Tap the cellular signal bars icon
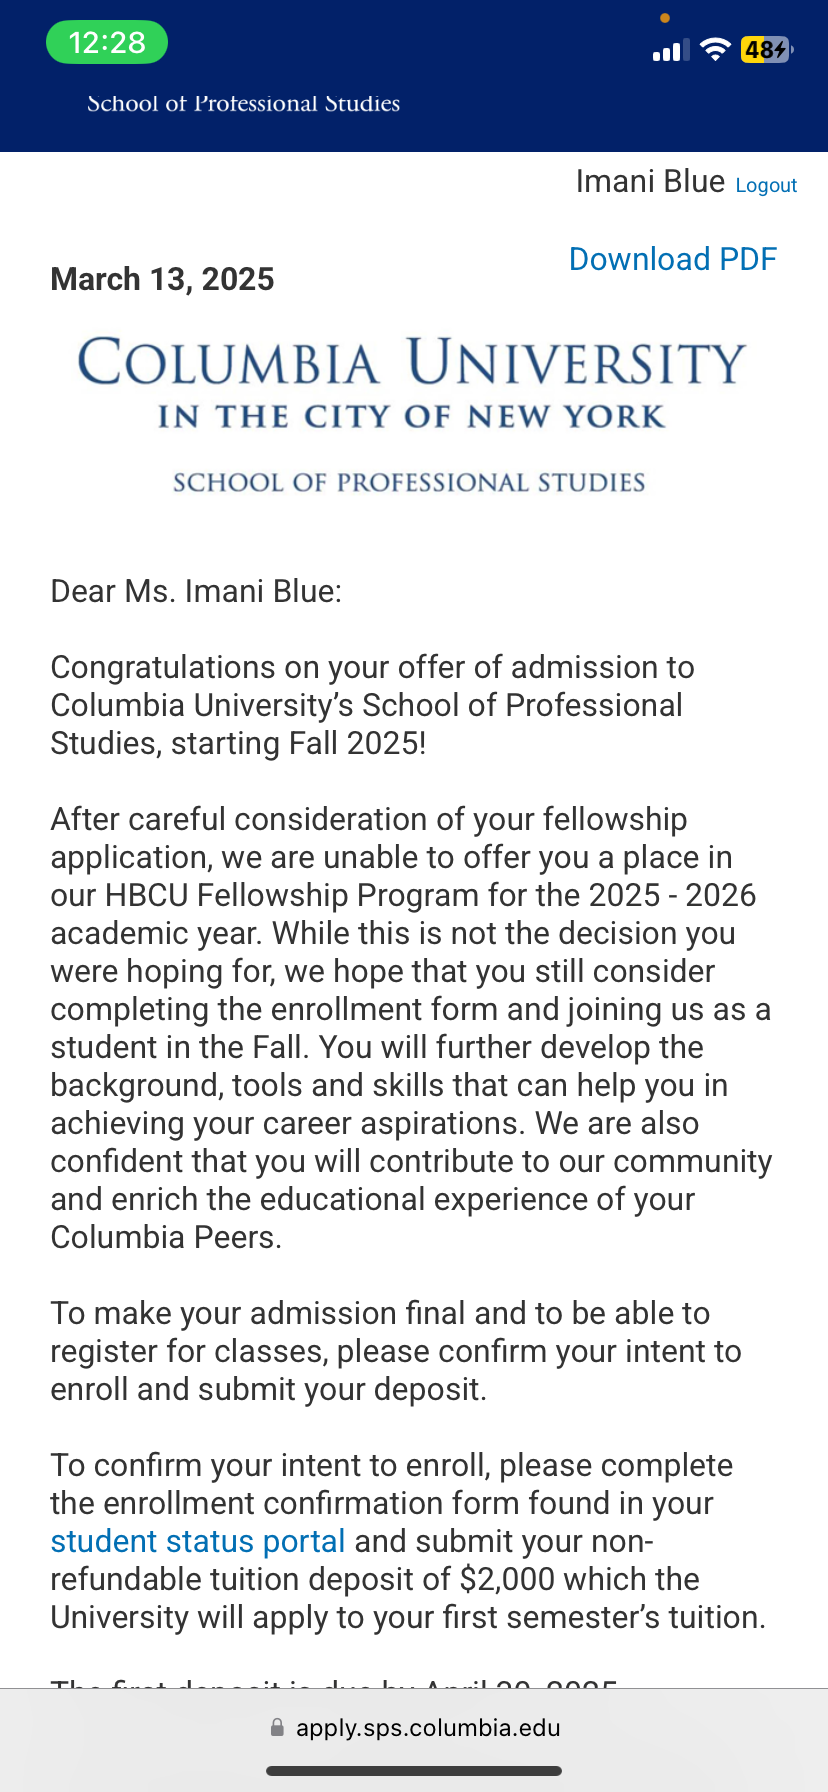Viewport: 828px width, 1792px height. click(670, 51)
